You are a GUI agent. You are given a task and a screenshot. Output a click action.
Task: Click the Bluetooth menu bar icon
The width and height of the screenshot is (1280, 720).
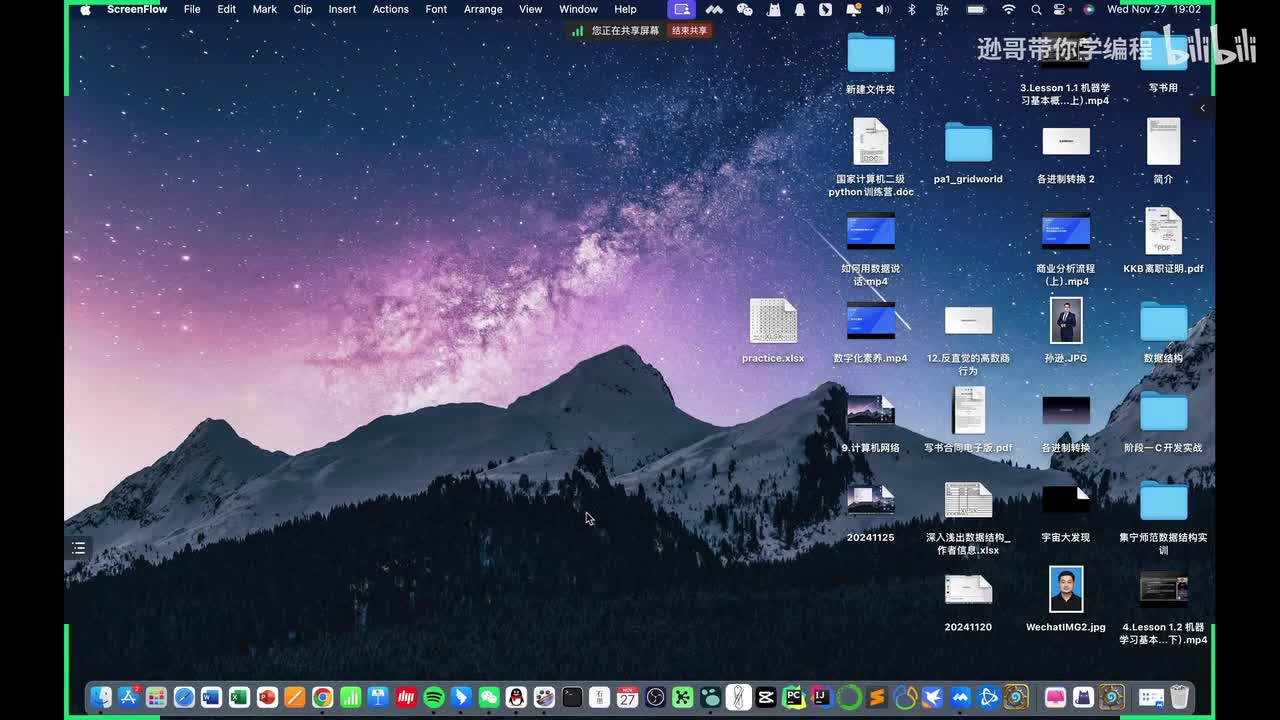tap(911, 9)
